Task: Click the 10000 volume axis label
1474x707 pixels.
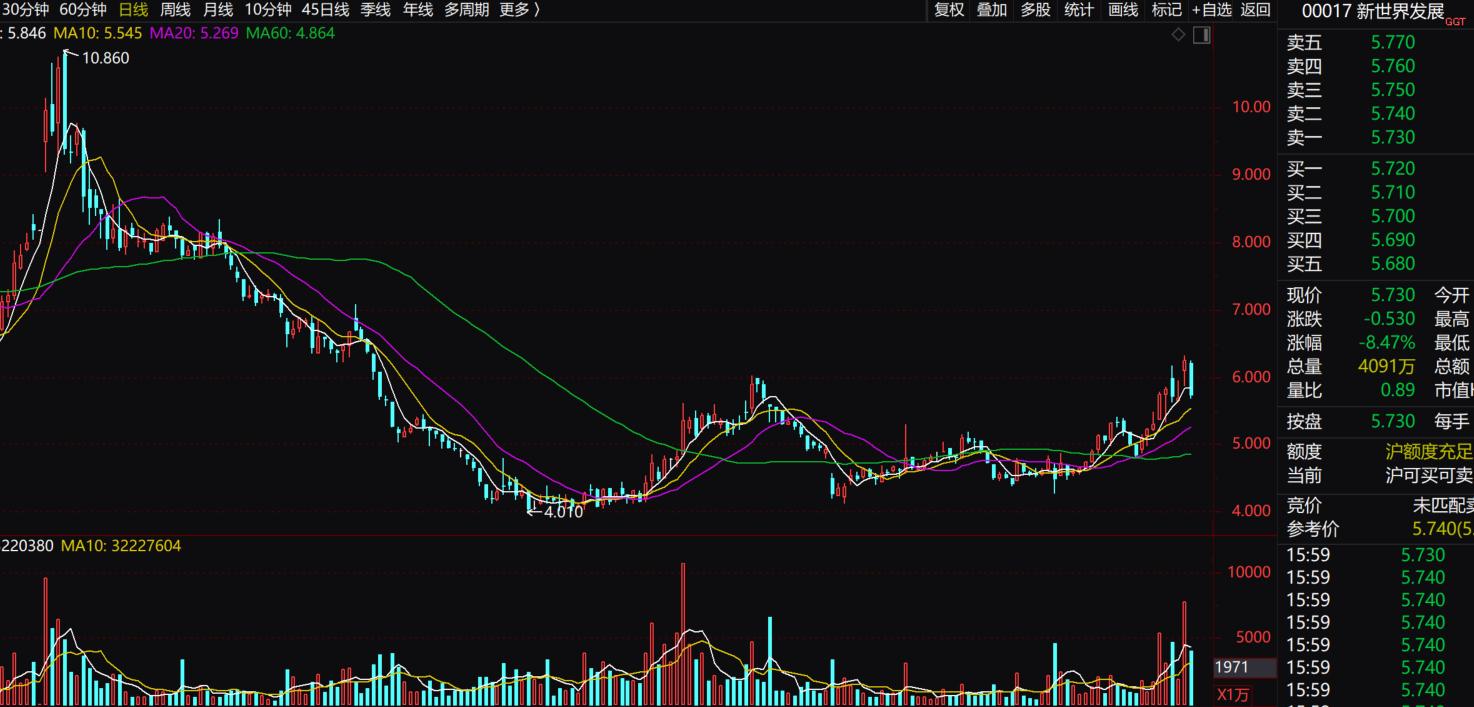Action: click(1250, 573)
